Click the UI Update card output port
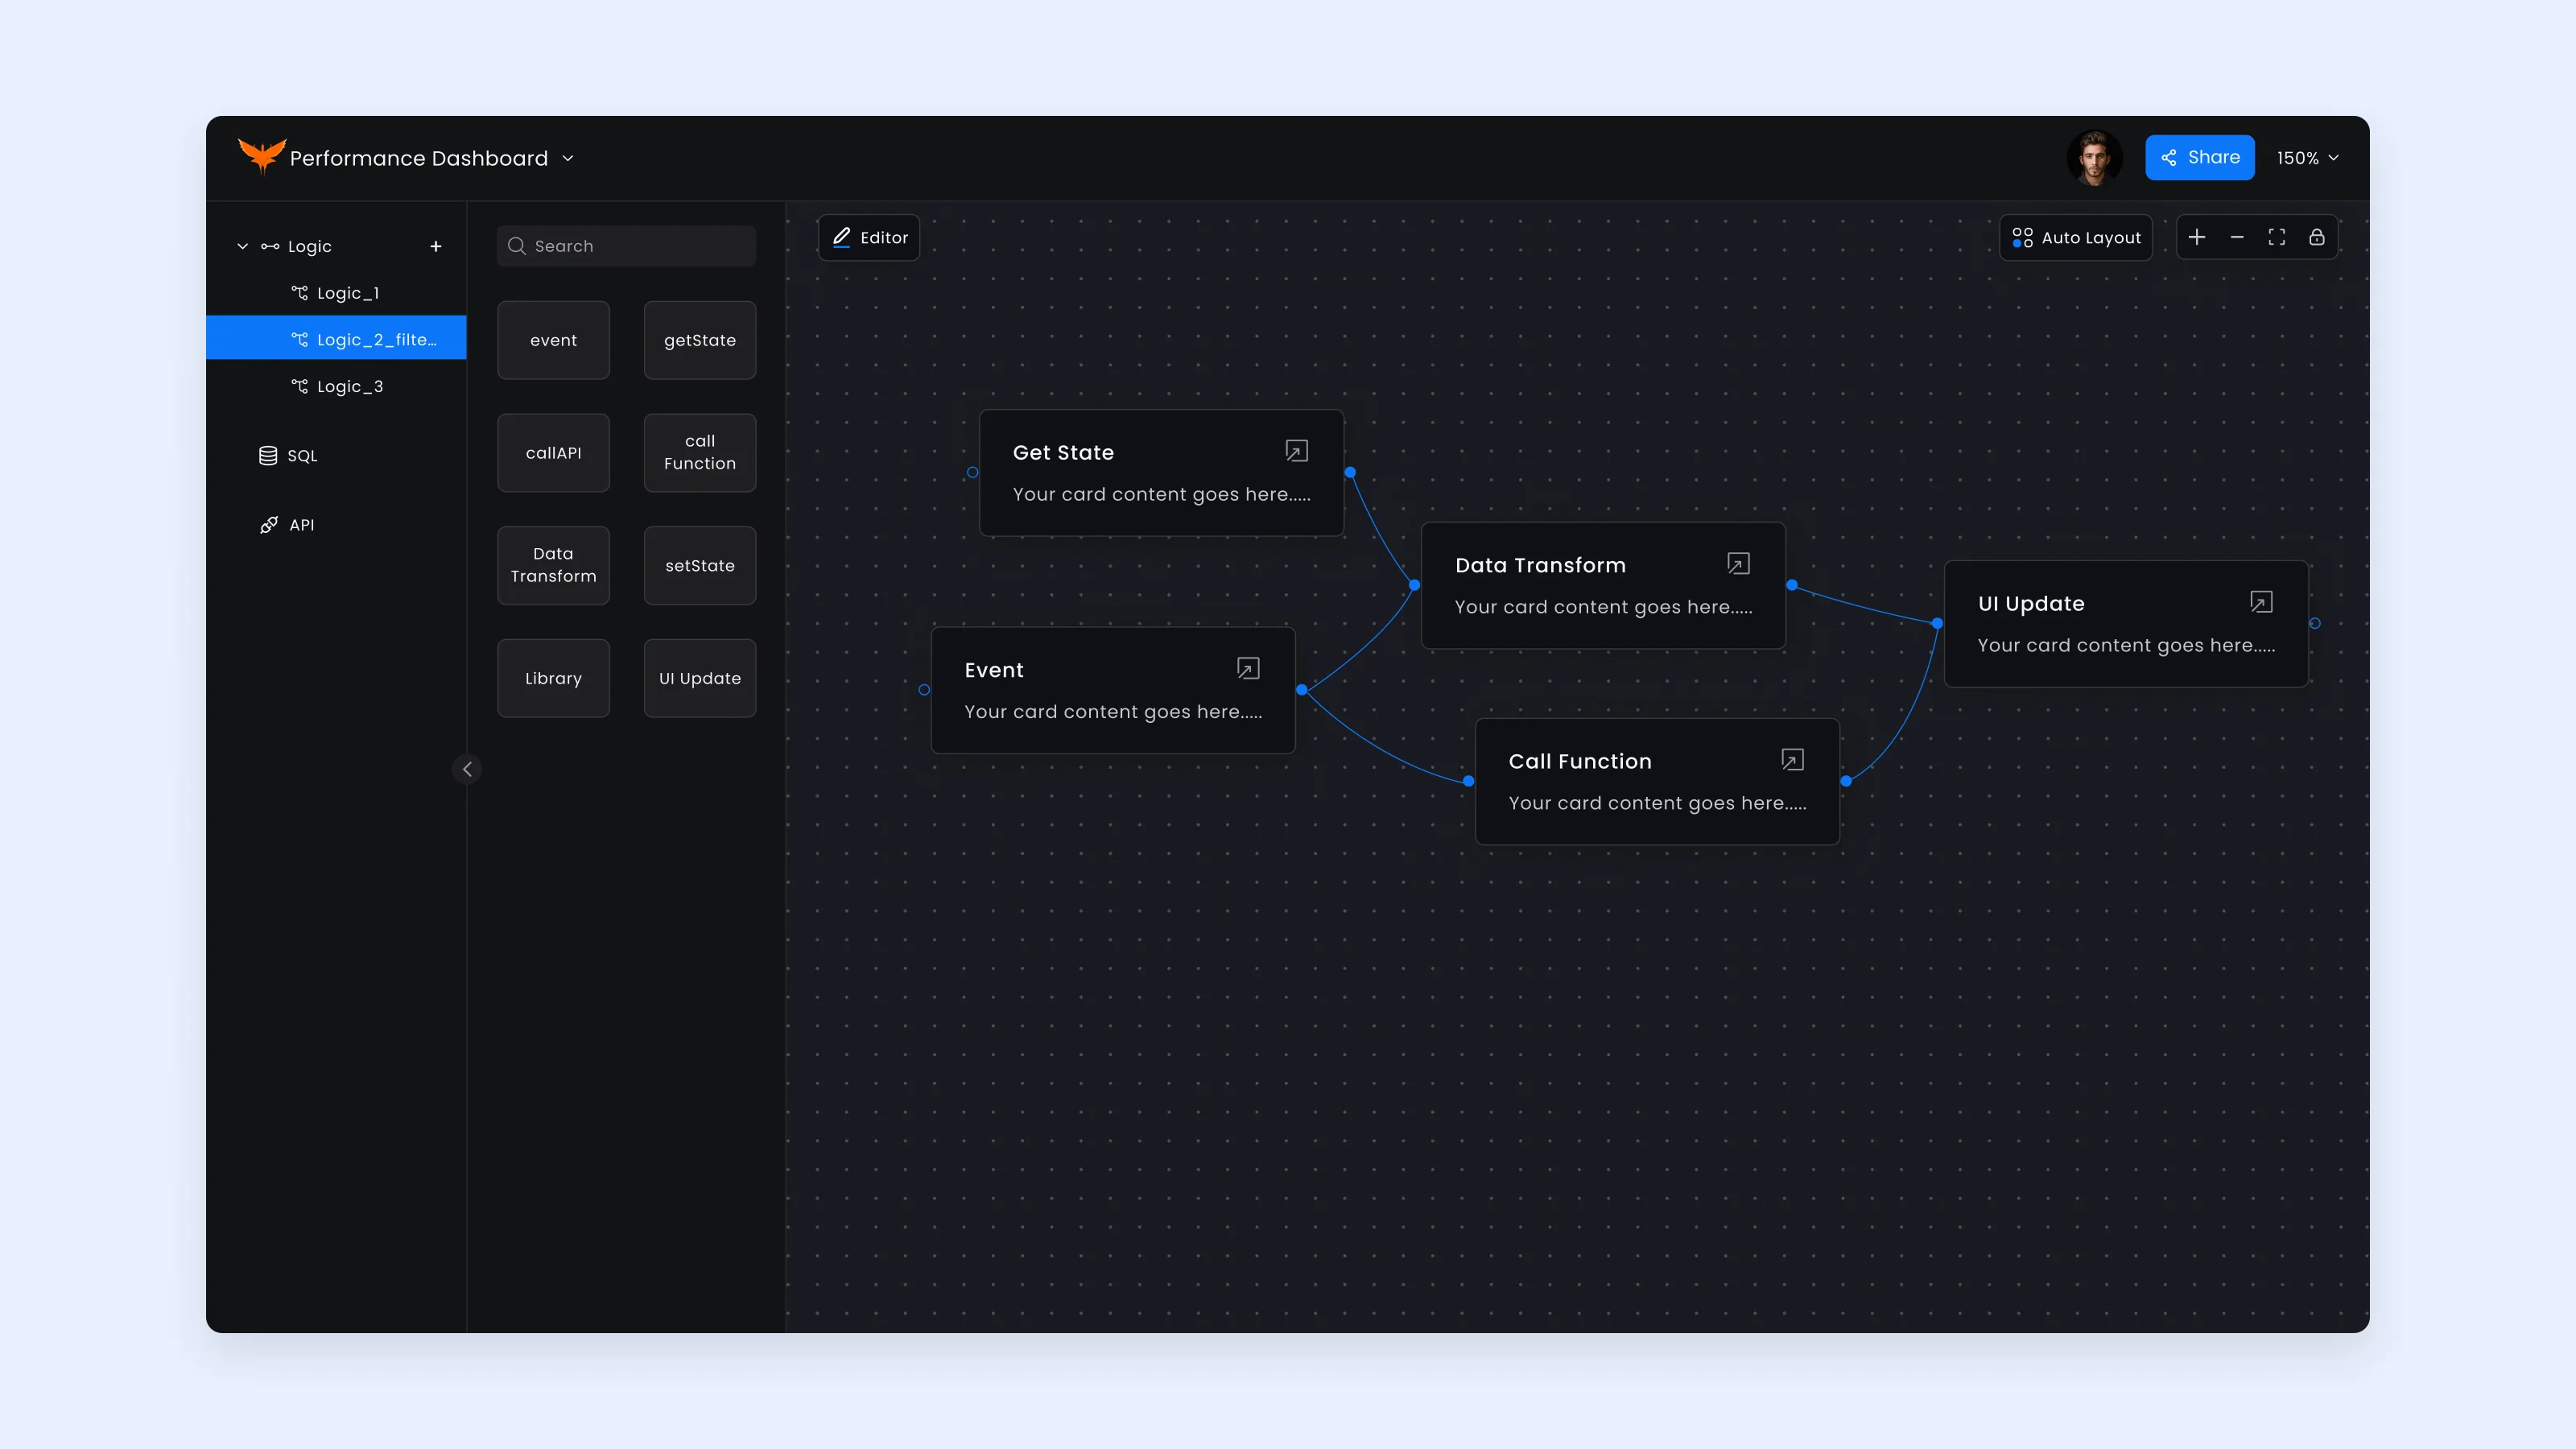 point(2315,623)
